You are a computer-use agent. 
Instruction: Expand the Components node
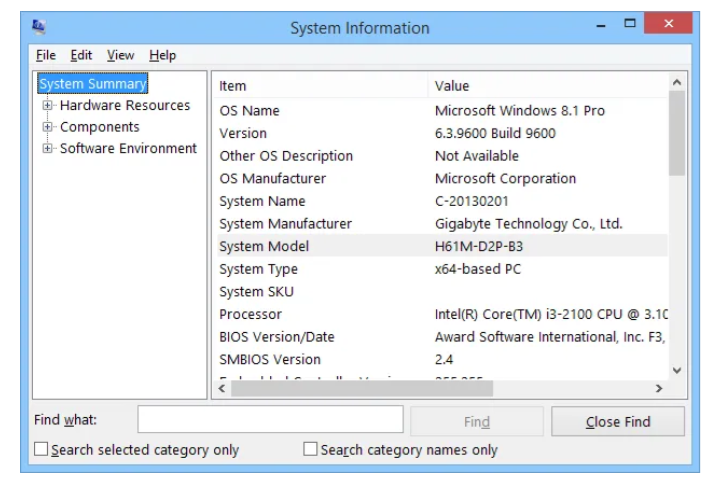pyautogui.click(x=47, y=127)
